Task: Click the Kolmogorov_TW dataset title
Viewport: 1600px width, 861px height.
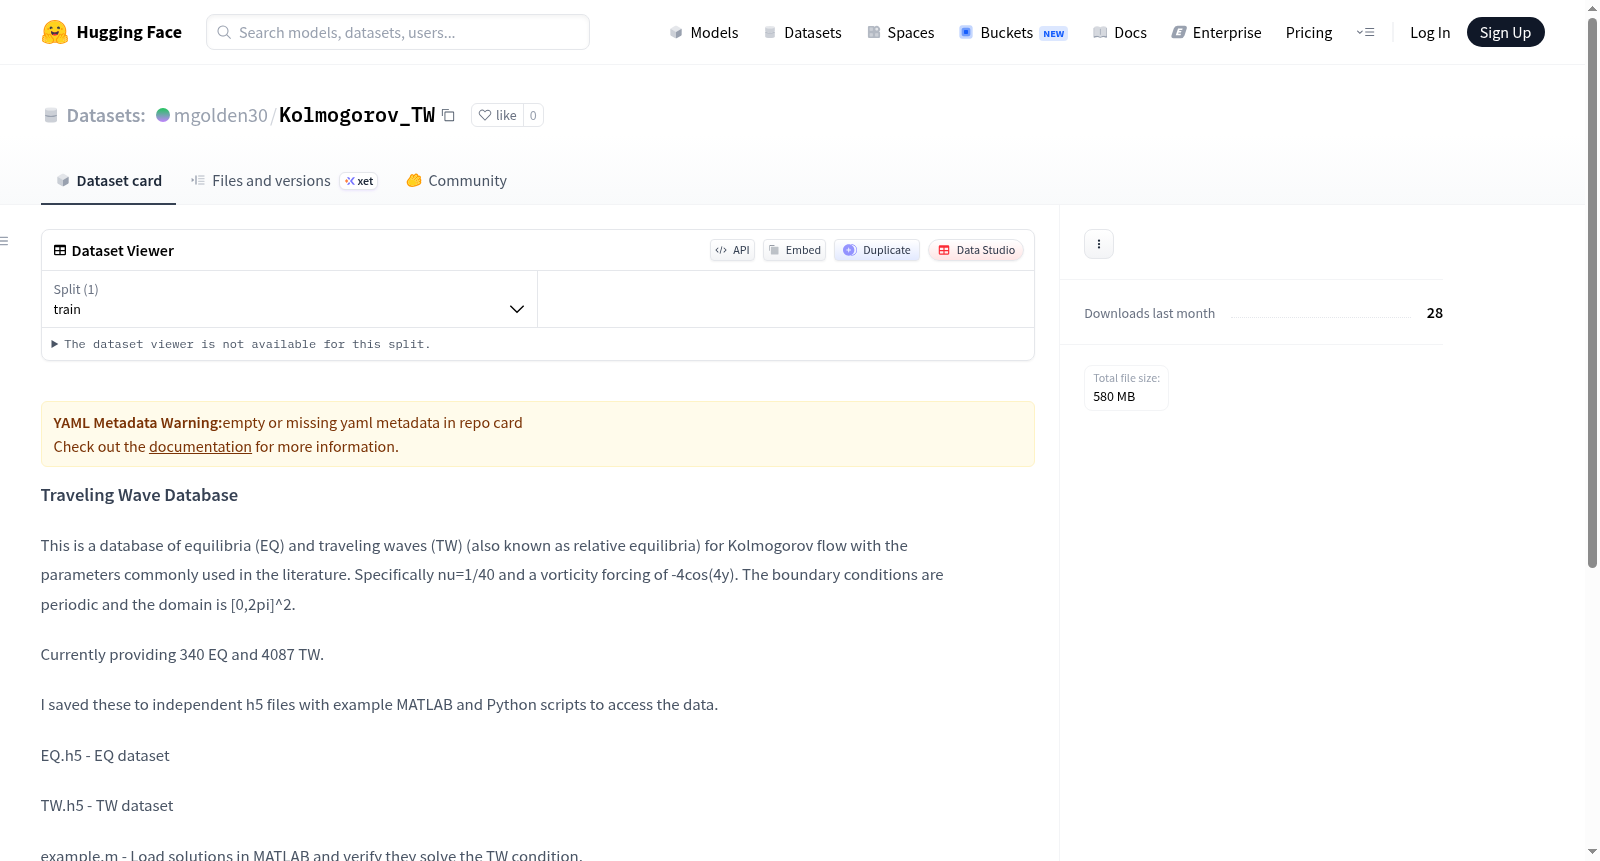Action: pos(357,116)
